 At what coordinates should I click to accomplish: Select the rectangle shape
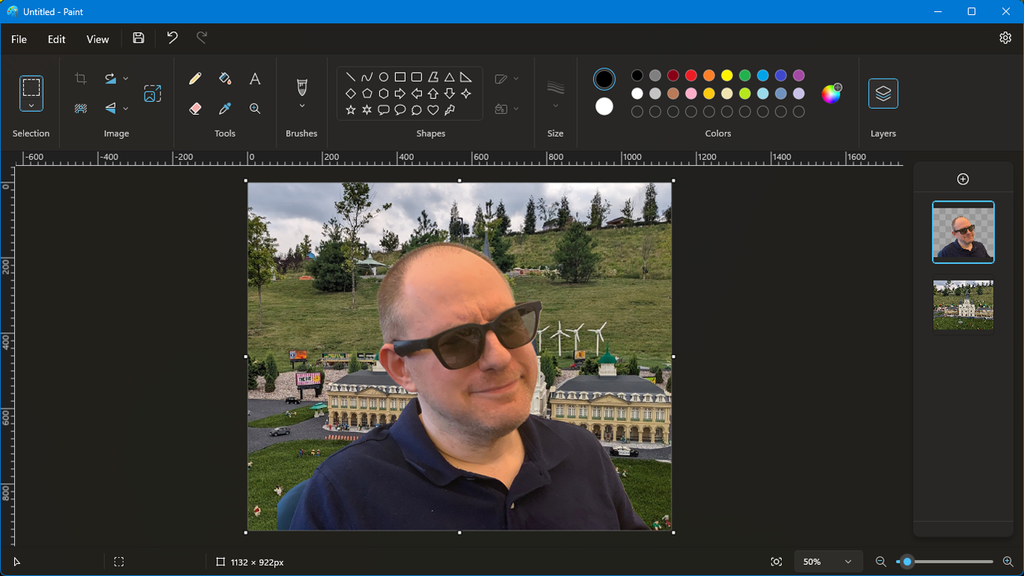398,76
